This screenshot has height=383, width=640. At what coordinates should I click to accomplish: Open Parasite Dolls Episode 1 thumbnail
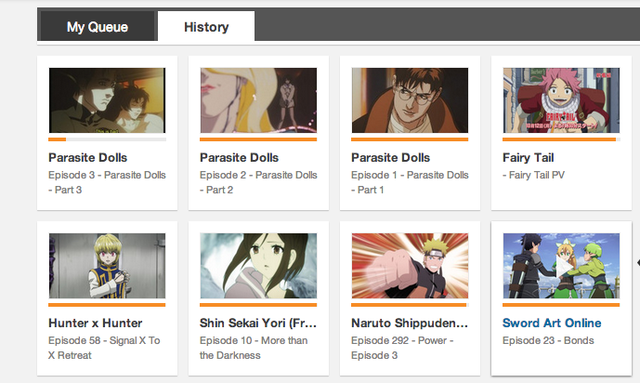click(x=410, y=100)
